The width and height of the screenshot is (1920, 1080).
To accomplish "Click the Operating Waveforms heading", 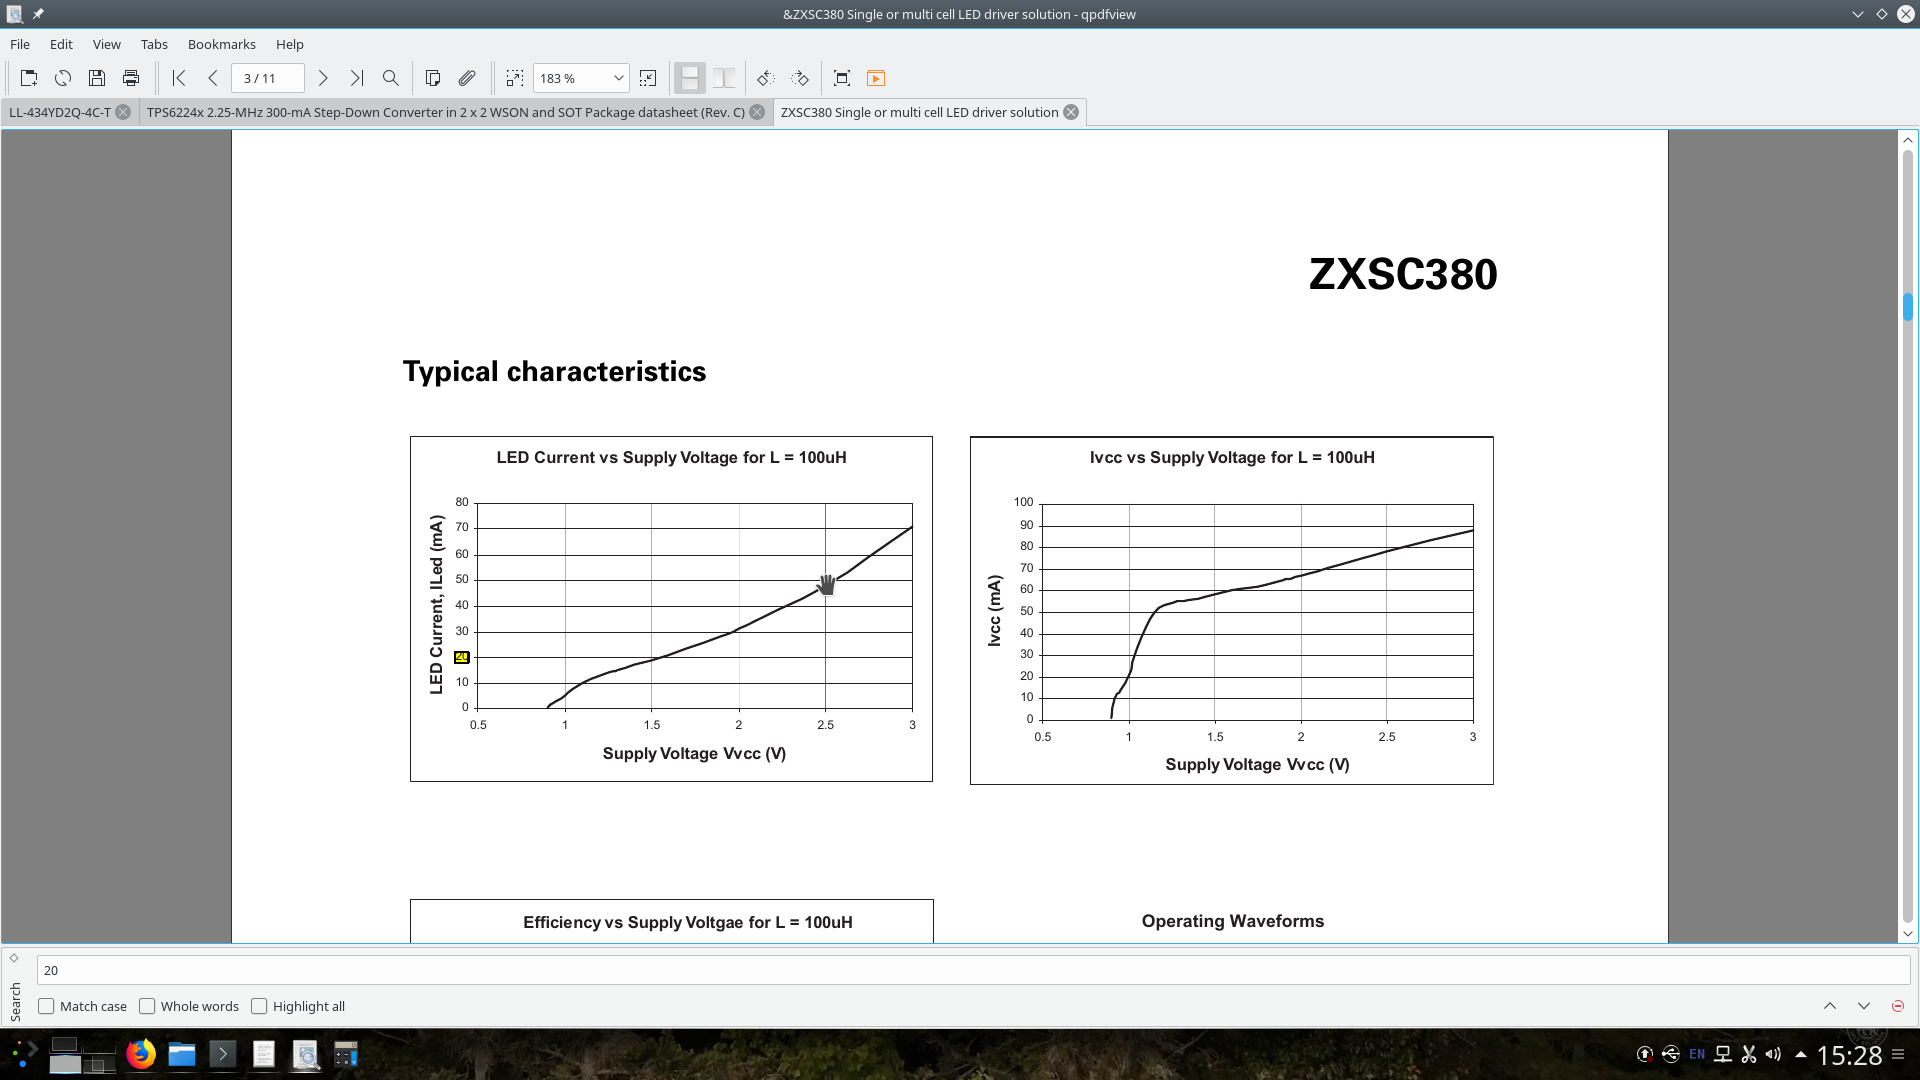I will point(1233,921).
